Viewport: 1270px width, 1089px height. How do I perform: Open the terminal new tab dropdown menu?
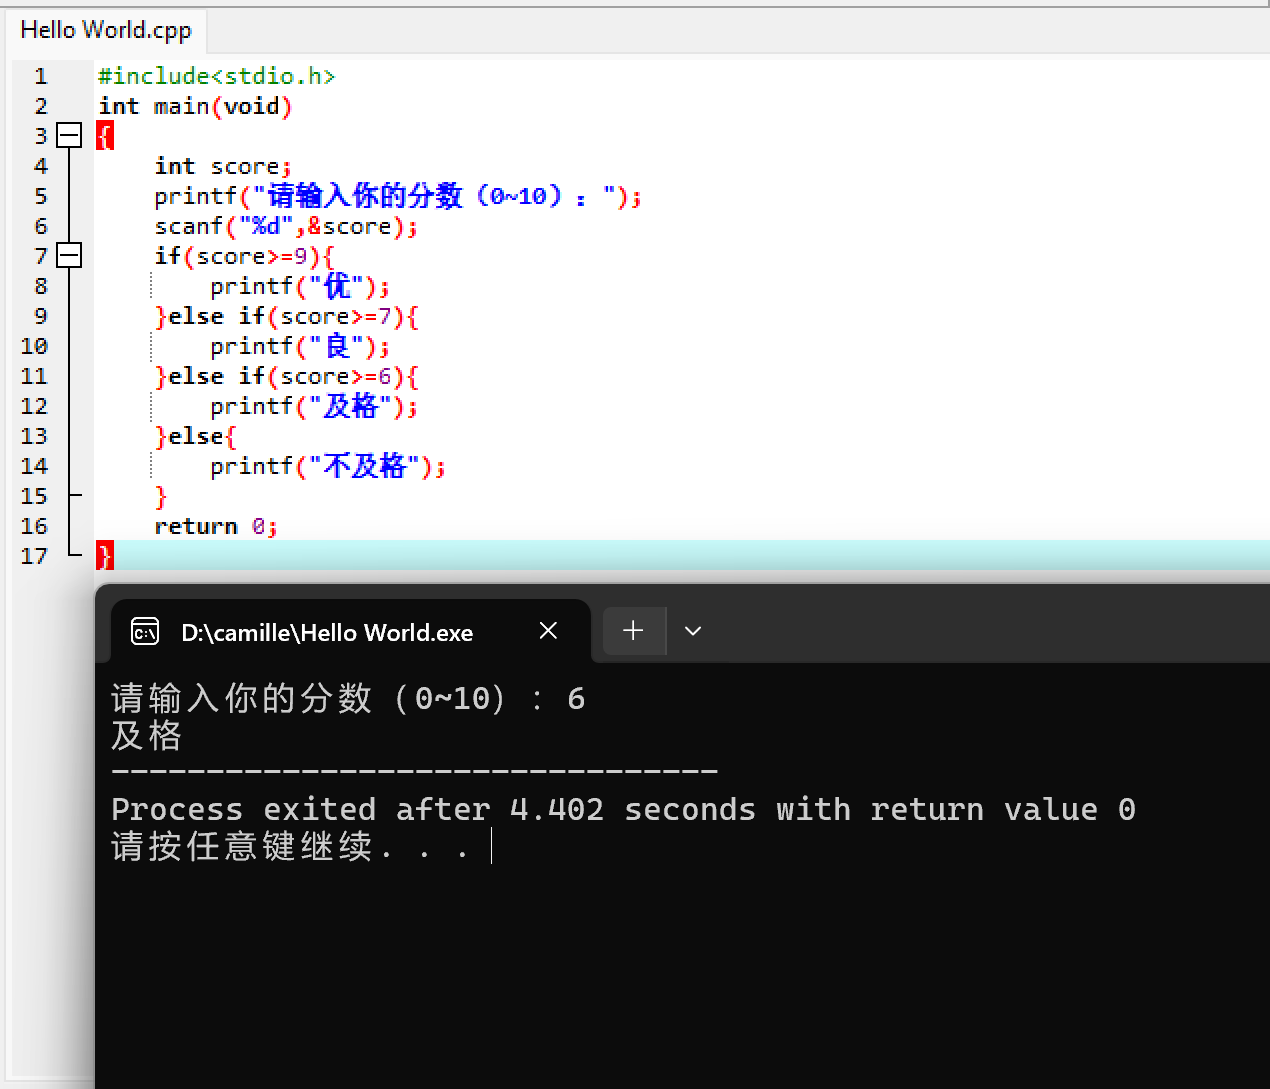pos(692,630)
